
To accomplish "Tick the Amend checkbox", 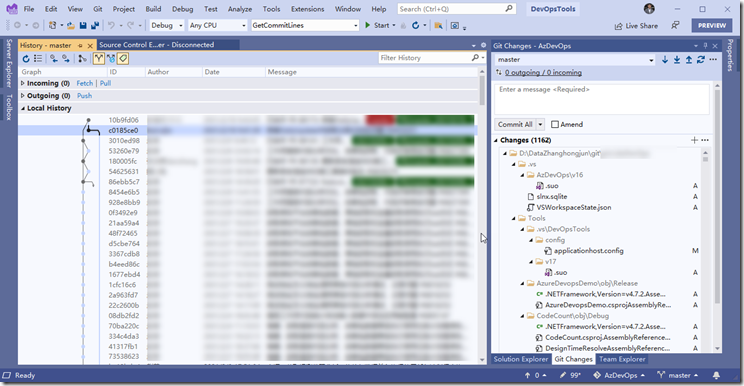I will point(555,124).
